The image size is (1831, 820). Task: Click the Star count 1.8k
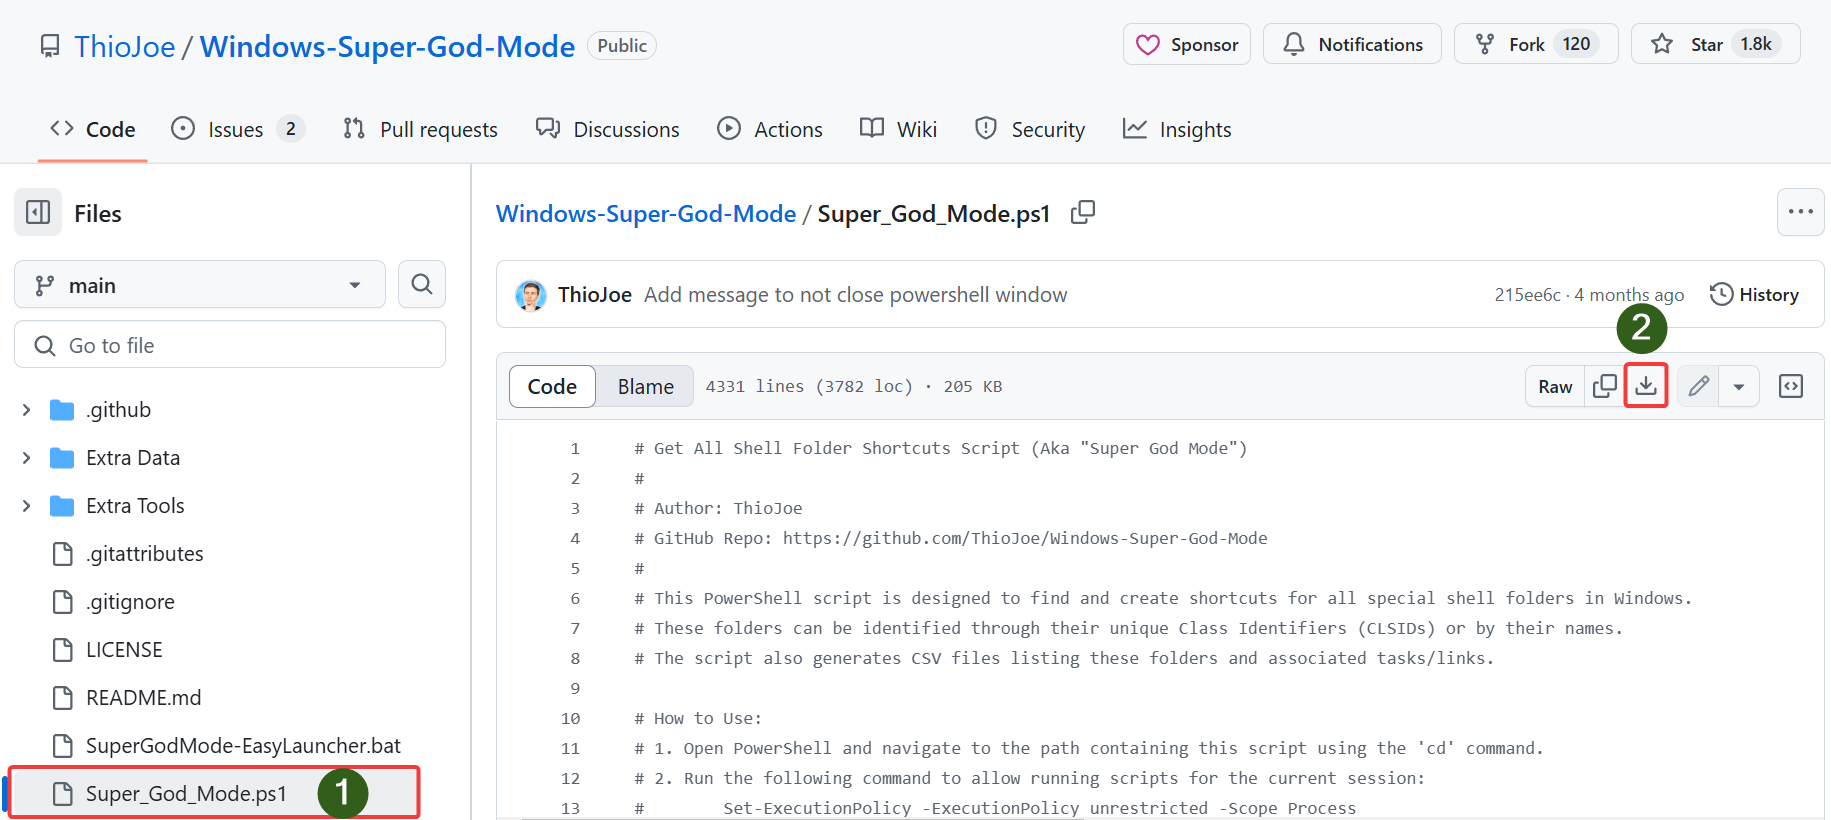[1756, 44]
